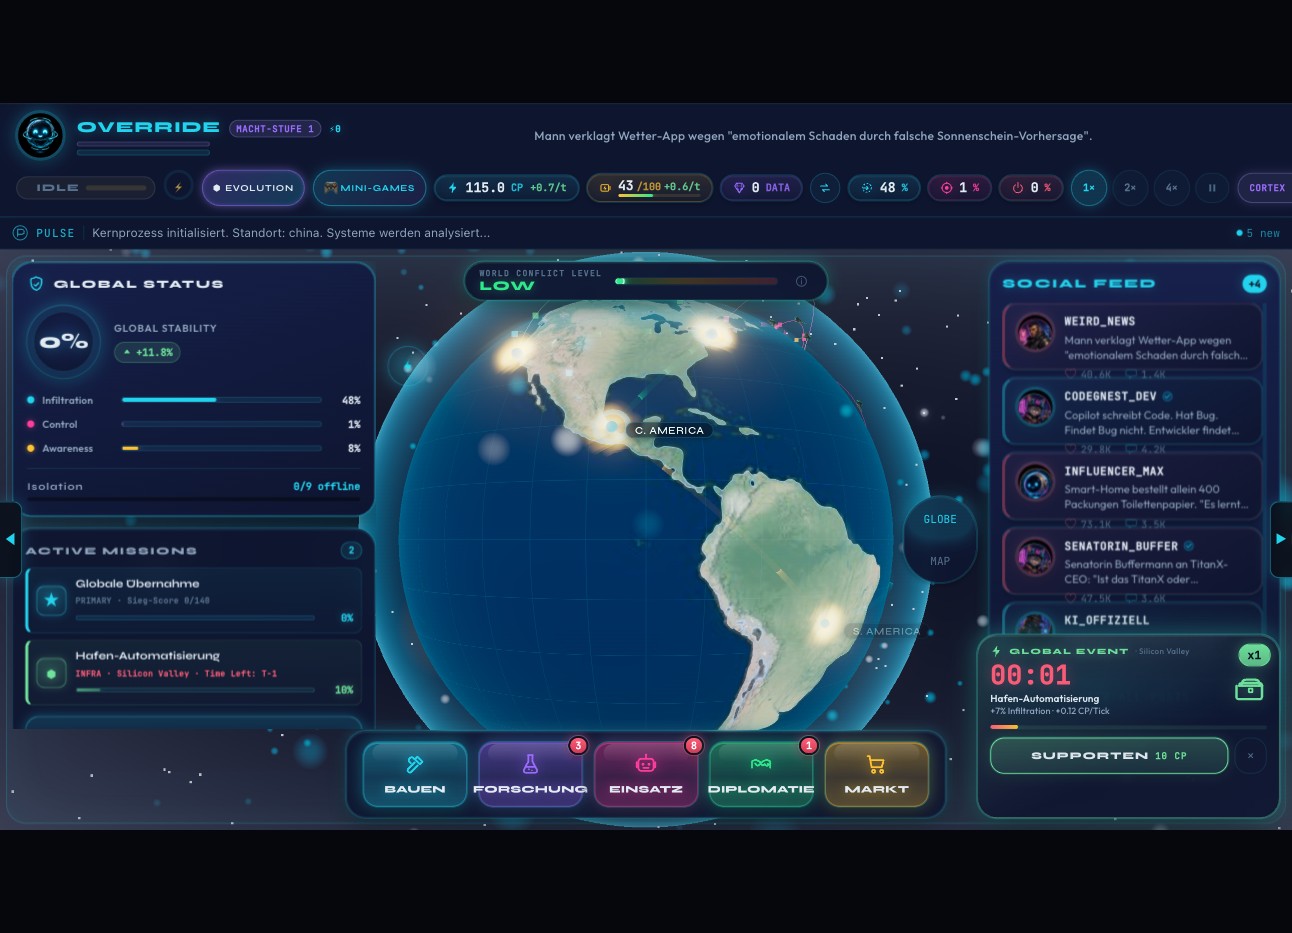Image resolution: width=1292 pixels, height=933 pixels.
Task: Select the S. America region label
Action: point(886,632)
